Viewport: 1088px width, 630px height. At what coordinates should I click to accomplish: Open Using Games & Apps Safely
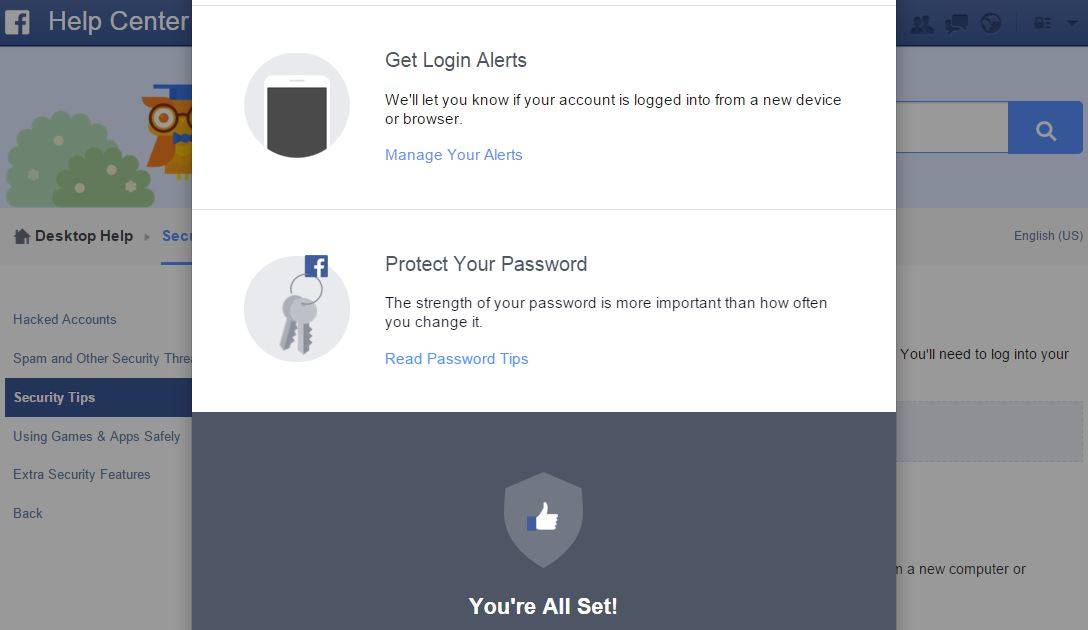tap(96, 436)
